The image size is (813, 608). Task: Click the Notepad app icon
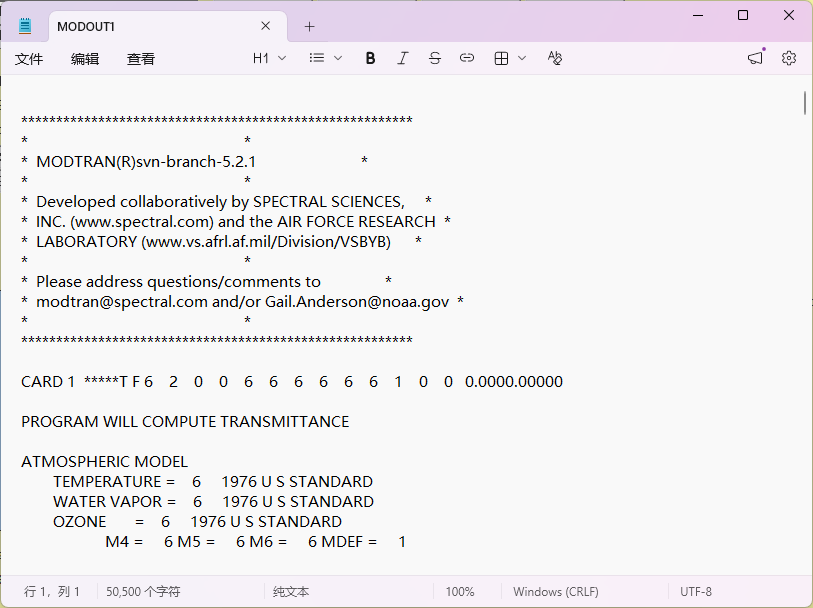point(25,26)
